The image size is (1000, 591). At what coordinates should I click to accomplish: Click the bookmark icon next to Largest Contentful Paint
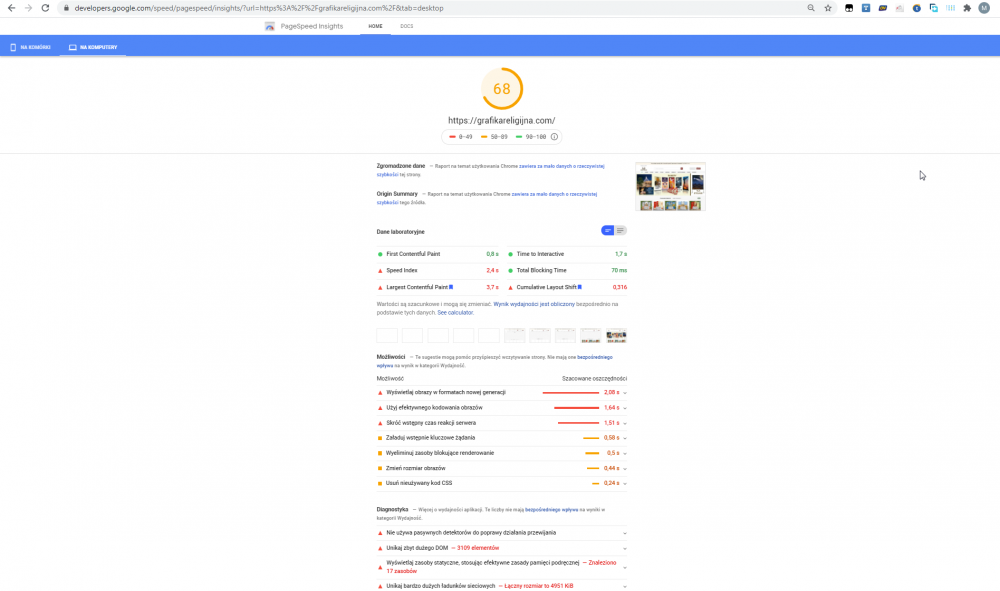pyautogui.click(x=451, y=287)
